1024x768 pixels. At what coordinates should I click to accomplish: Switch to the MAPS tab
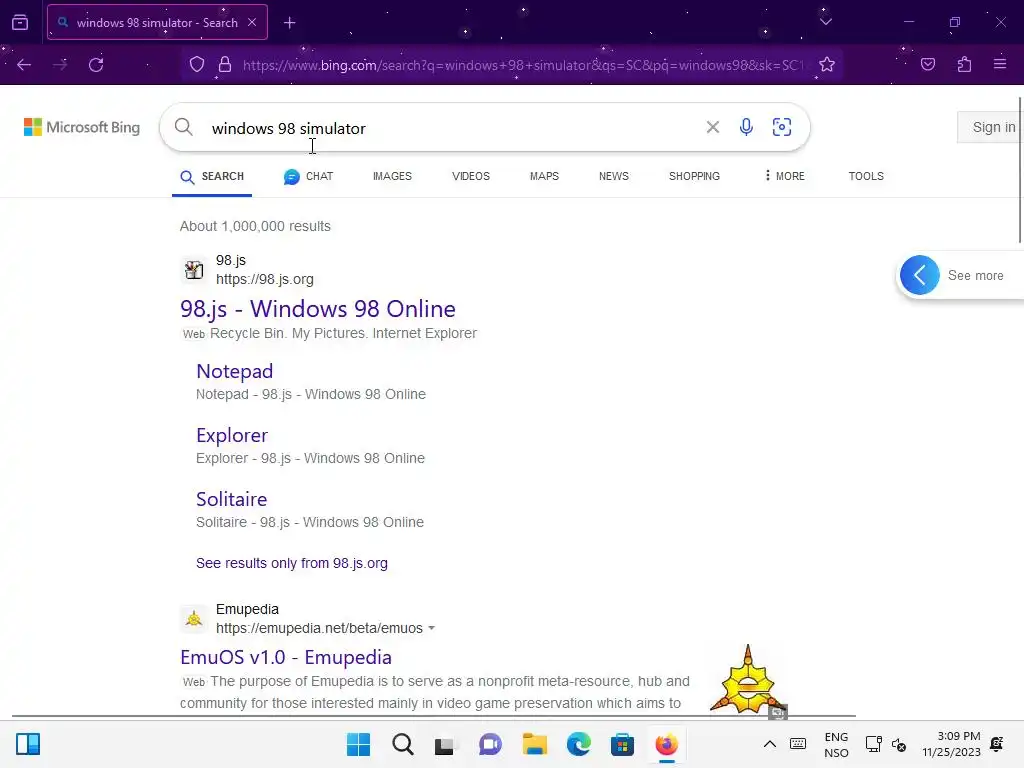(x=544, y=176)
